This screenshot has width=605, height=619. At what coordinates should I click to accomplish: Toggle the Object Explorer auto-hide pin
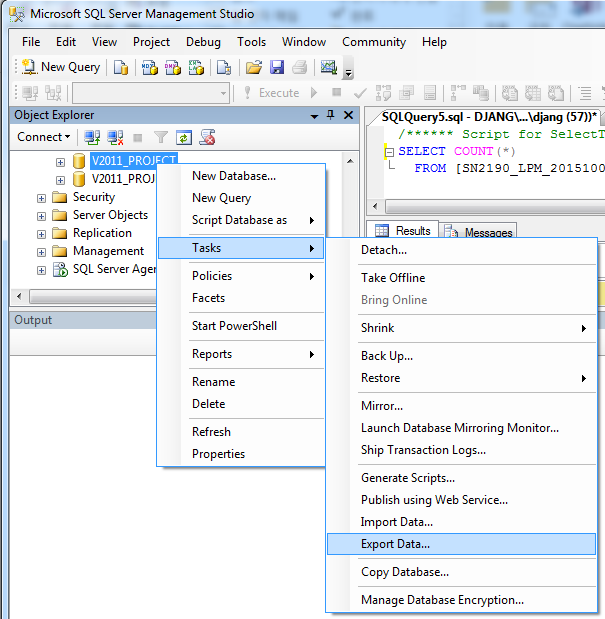pyautogui.click(x=331, y=115)
